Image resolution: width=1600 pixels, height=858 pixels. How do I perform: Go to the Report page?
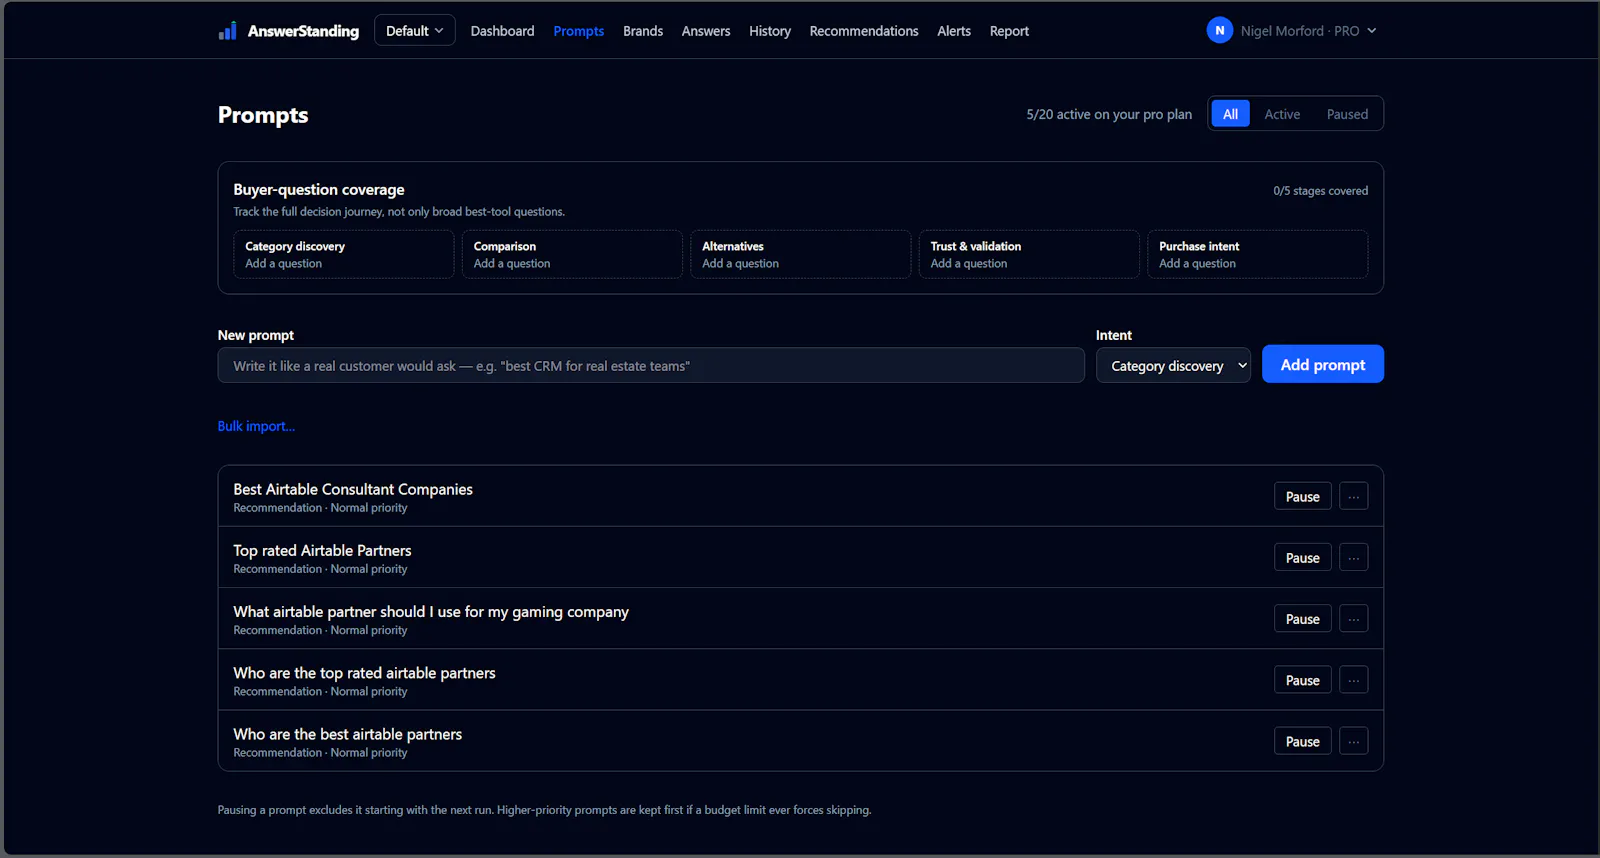1009,31
